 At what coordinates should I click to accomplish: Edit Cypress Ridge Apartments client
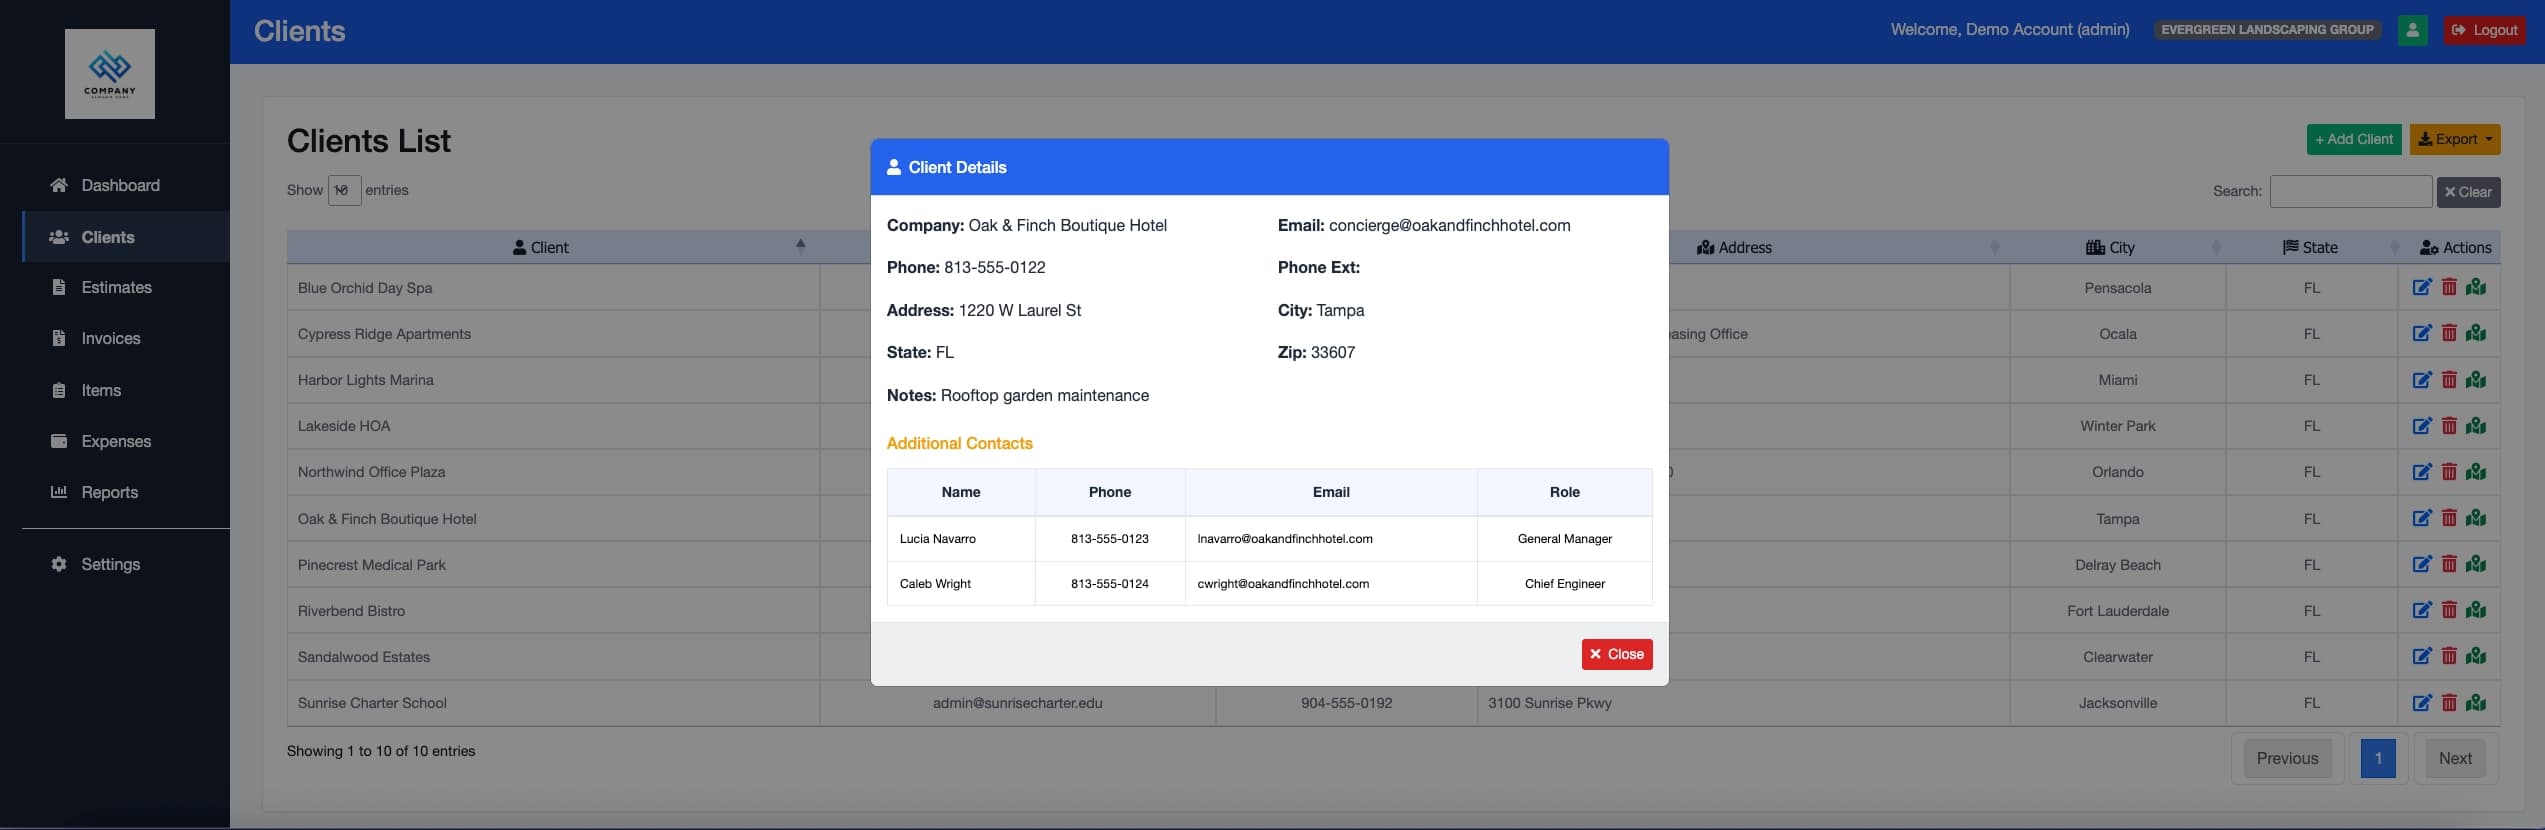pyautogui.click(x=2422, y=333)
